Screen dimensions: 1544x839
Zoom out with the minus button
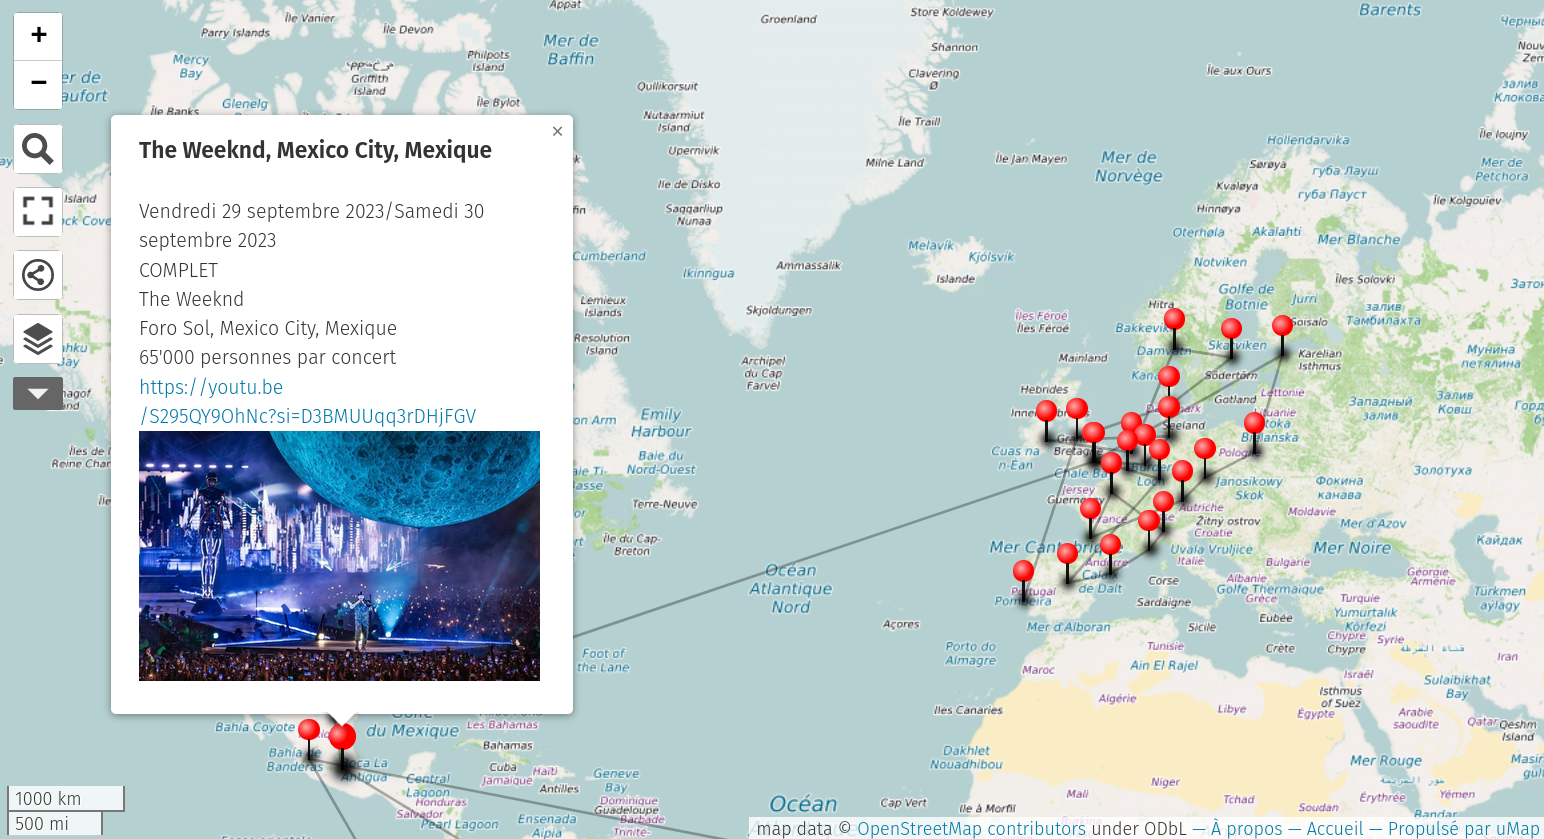[38, 84]
